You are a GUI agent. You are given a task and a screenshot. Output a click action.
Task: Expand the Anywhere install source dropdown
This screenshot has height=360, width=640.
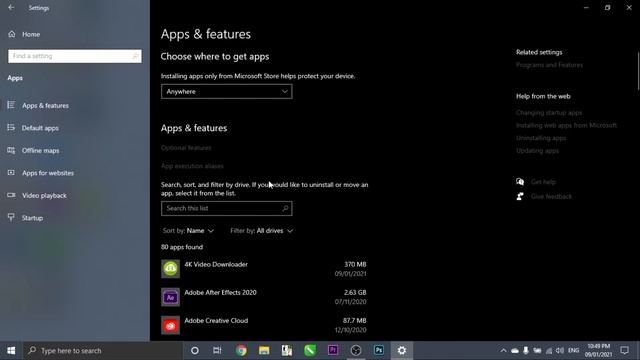pos(227,91)
